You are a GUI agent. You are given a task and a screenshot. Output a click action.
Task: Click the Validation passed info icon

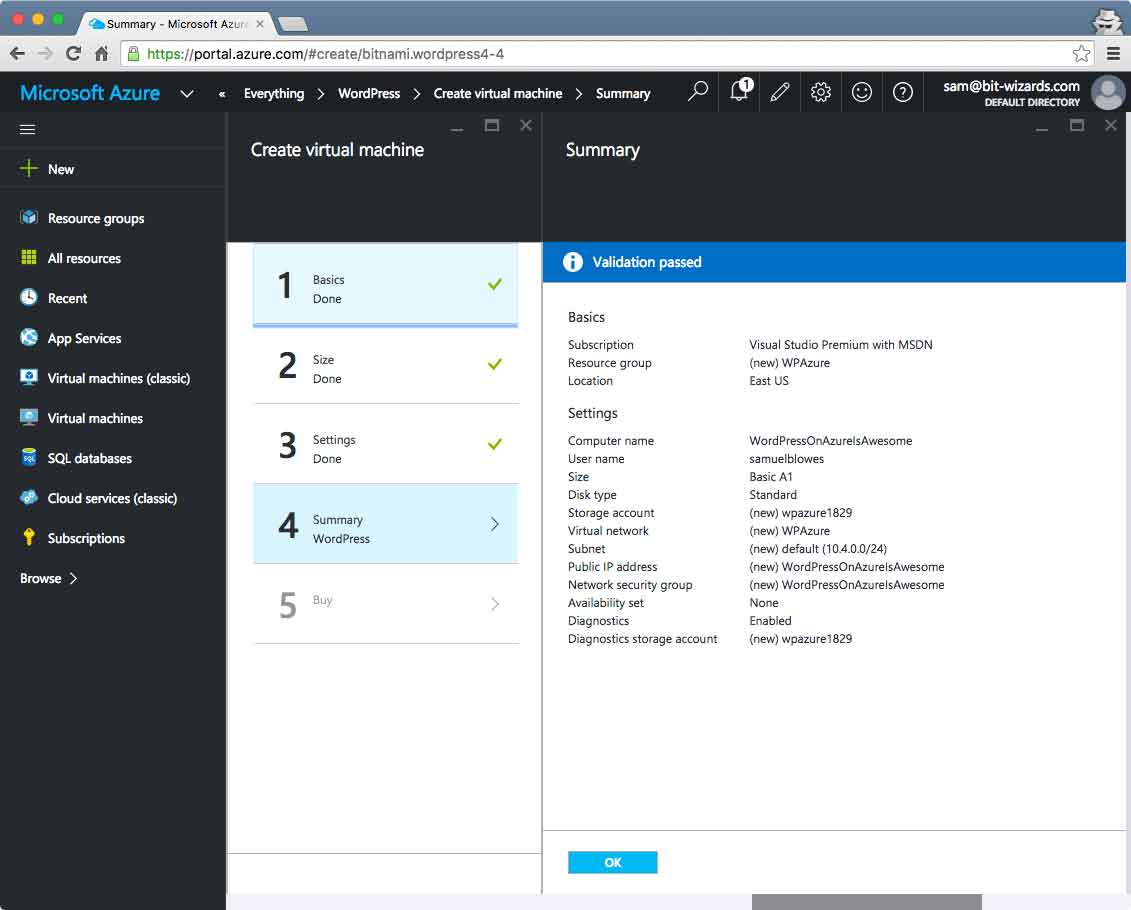(x=573, y=262)
